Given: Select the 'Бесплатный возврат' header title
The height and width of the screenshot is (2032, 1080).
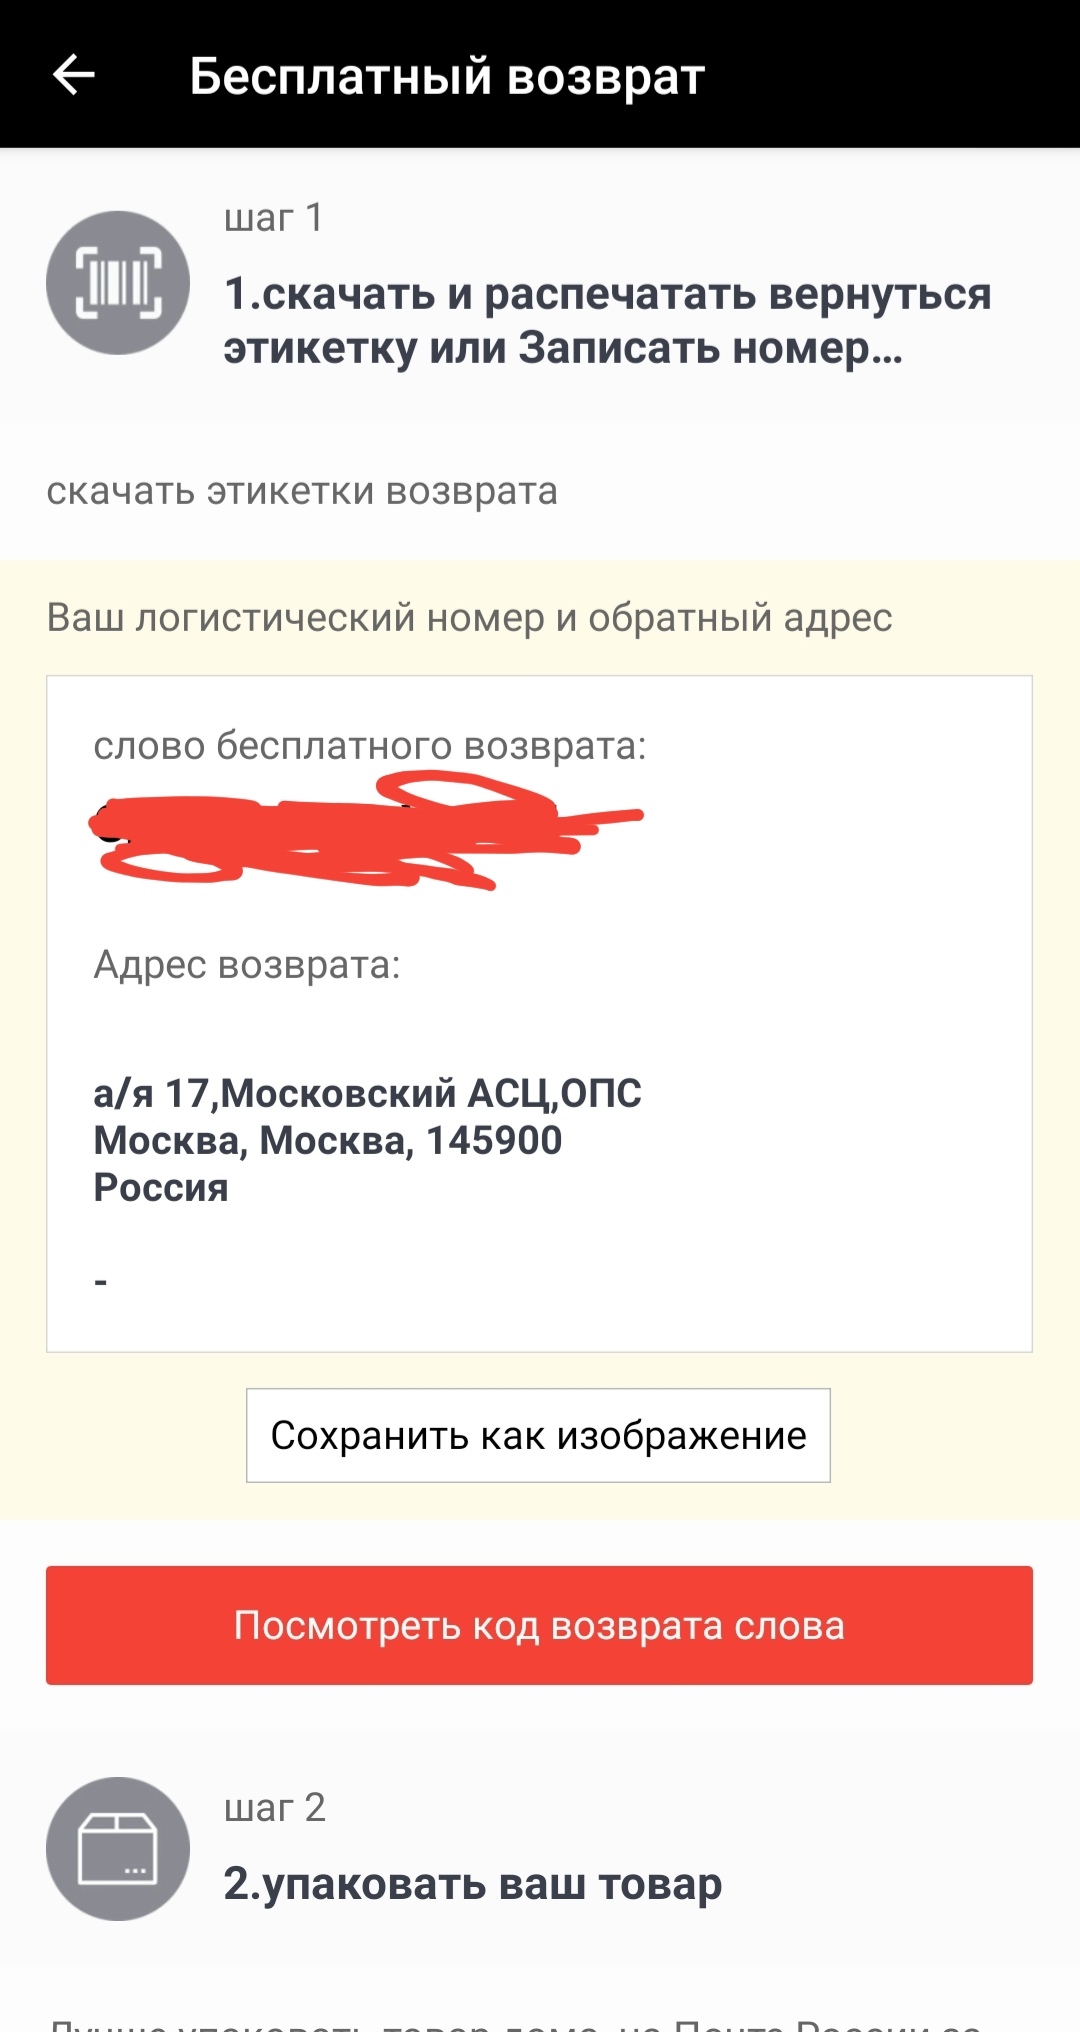Looking at the screenshot, I should pos(447,76).
